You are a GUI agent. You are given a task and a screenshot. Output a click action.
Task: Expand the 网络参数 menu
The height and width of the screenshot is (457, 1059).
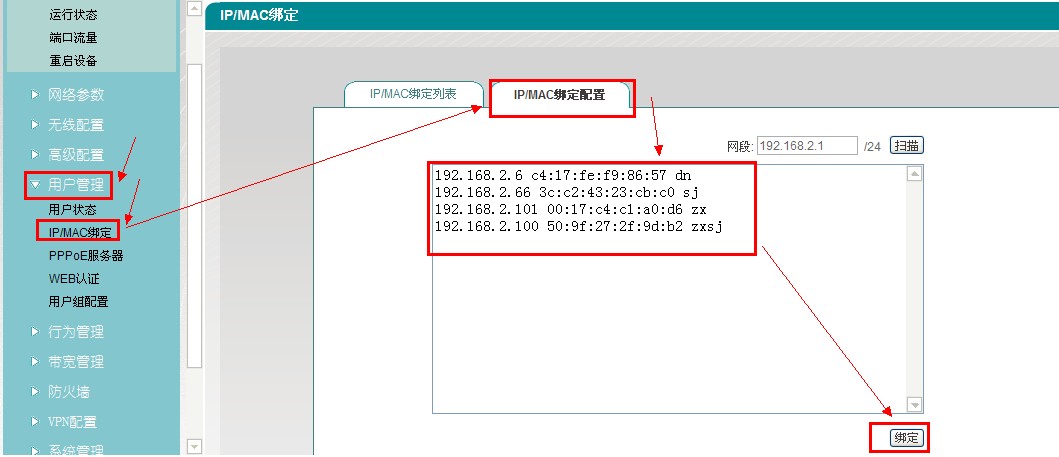pos(76,95)
